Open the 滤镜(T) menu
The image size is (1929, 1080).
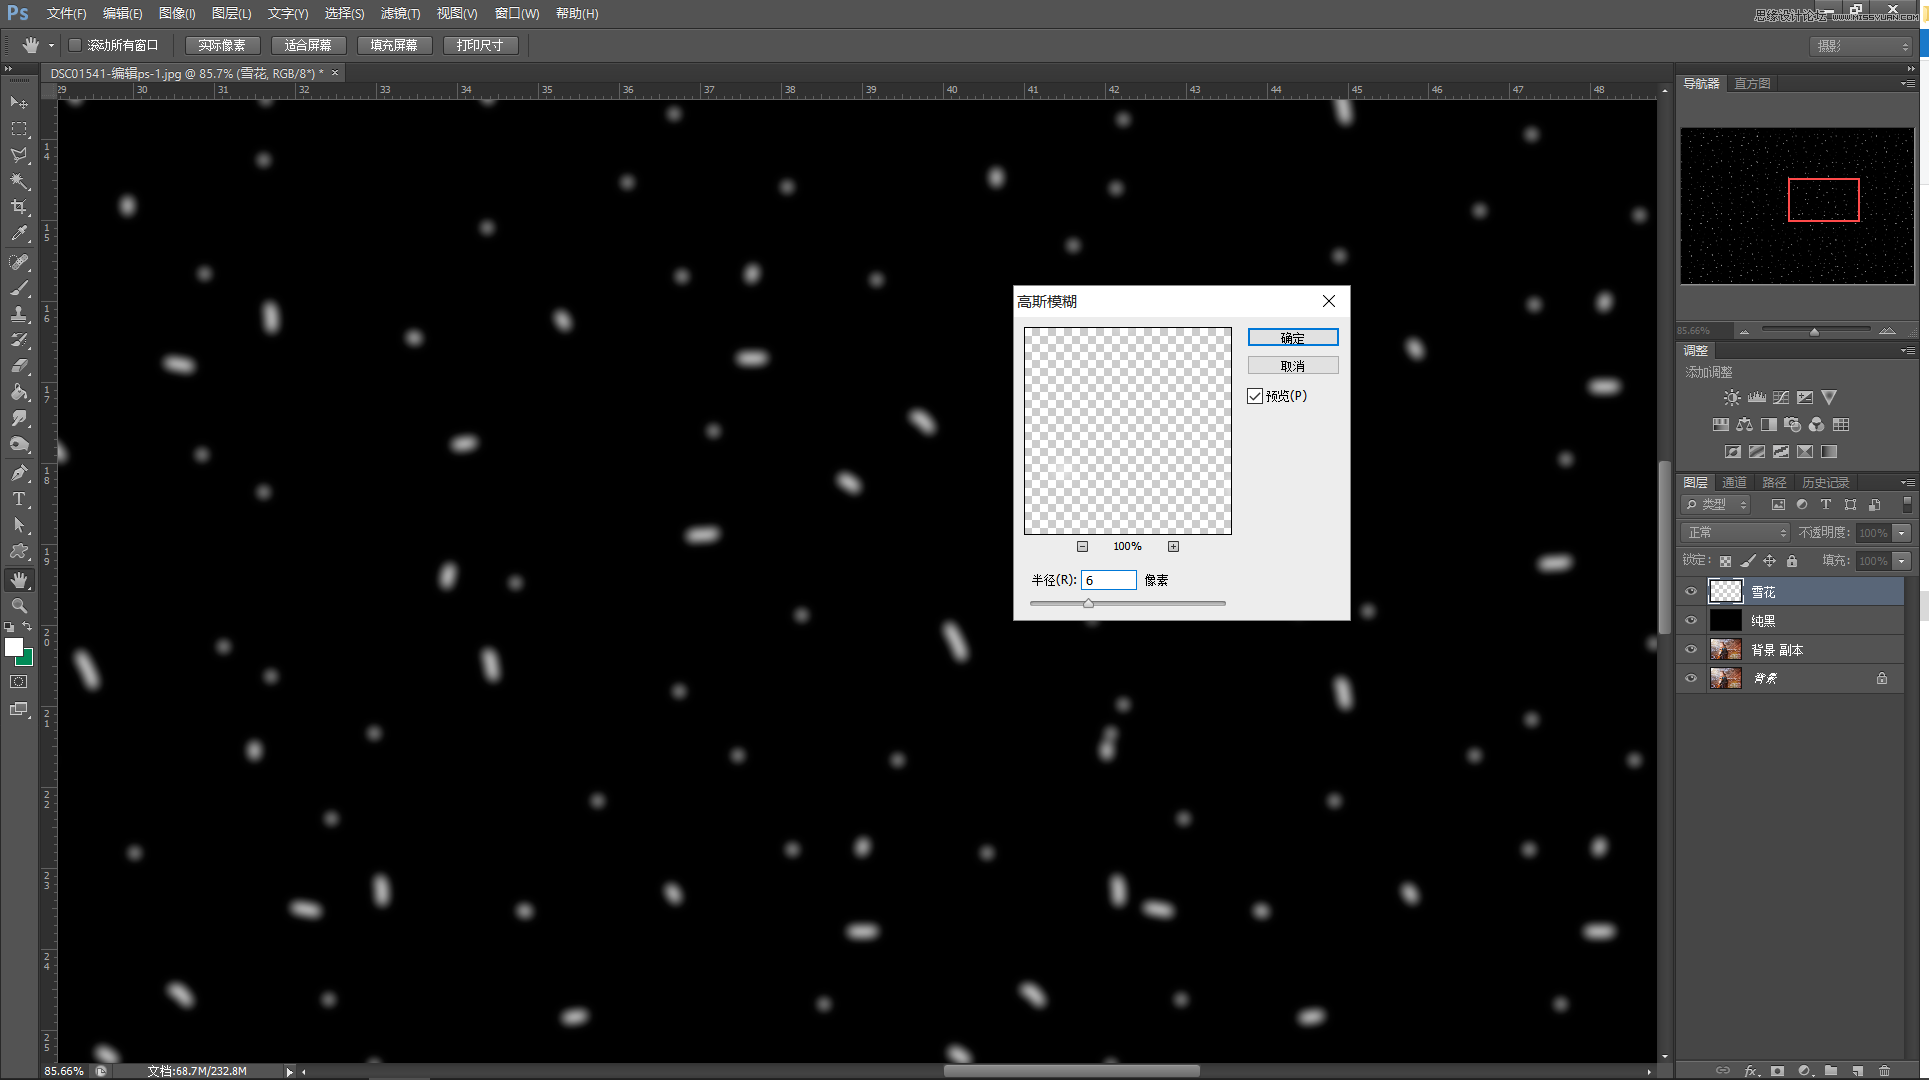click(x=400, y=14)
